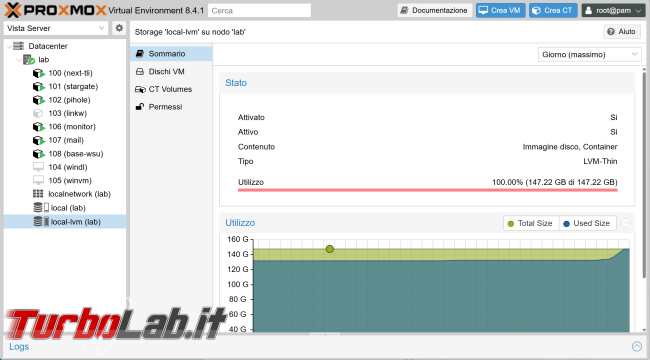Click the user icon beside root@pam

[589, 10]
